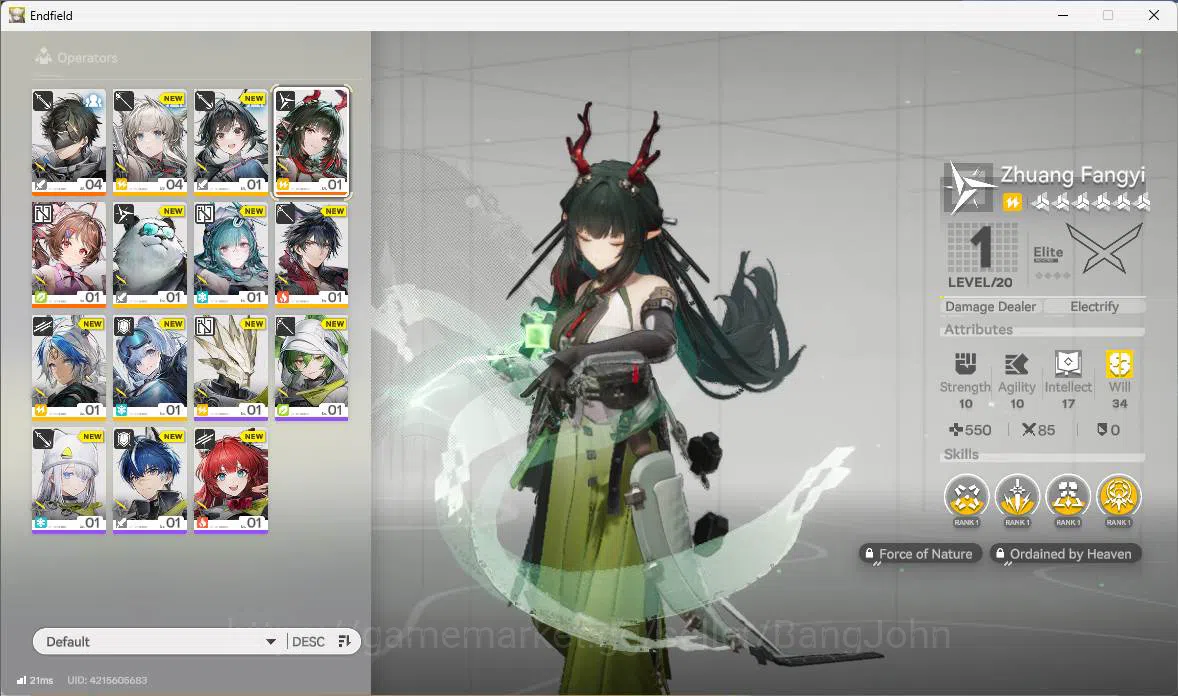Open the third skill icon, RANK 1
This screenshot has height=696, width=1178.
[1068, 498]
